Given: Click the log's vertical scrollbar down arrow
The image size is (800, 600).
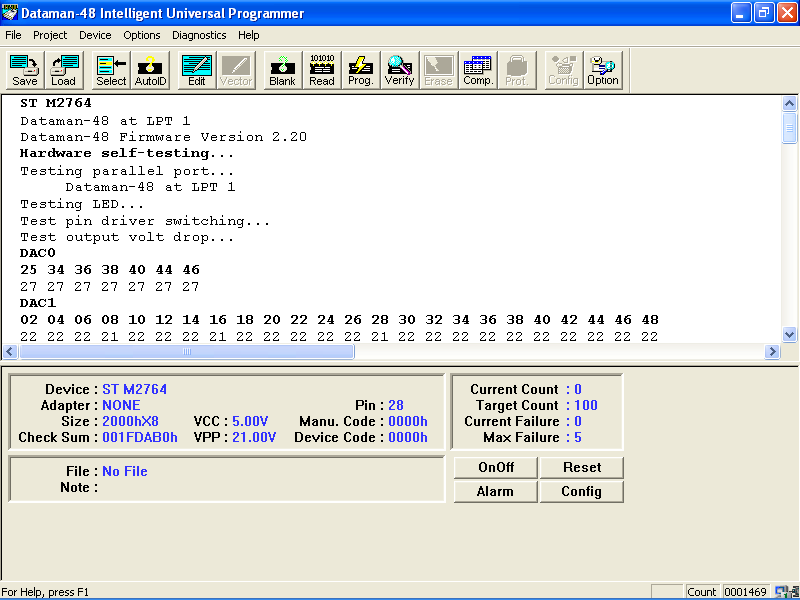Looking at the screenshot, I should pos(789,335).
